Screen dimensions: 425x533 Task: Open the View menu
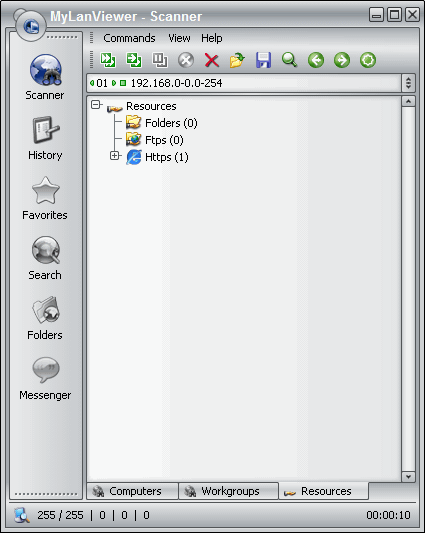[x=179, y=38]
